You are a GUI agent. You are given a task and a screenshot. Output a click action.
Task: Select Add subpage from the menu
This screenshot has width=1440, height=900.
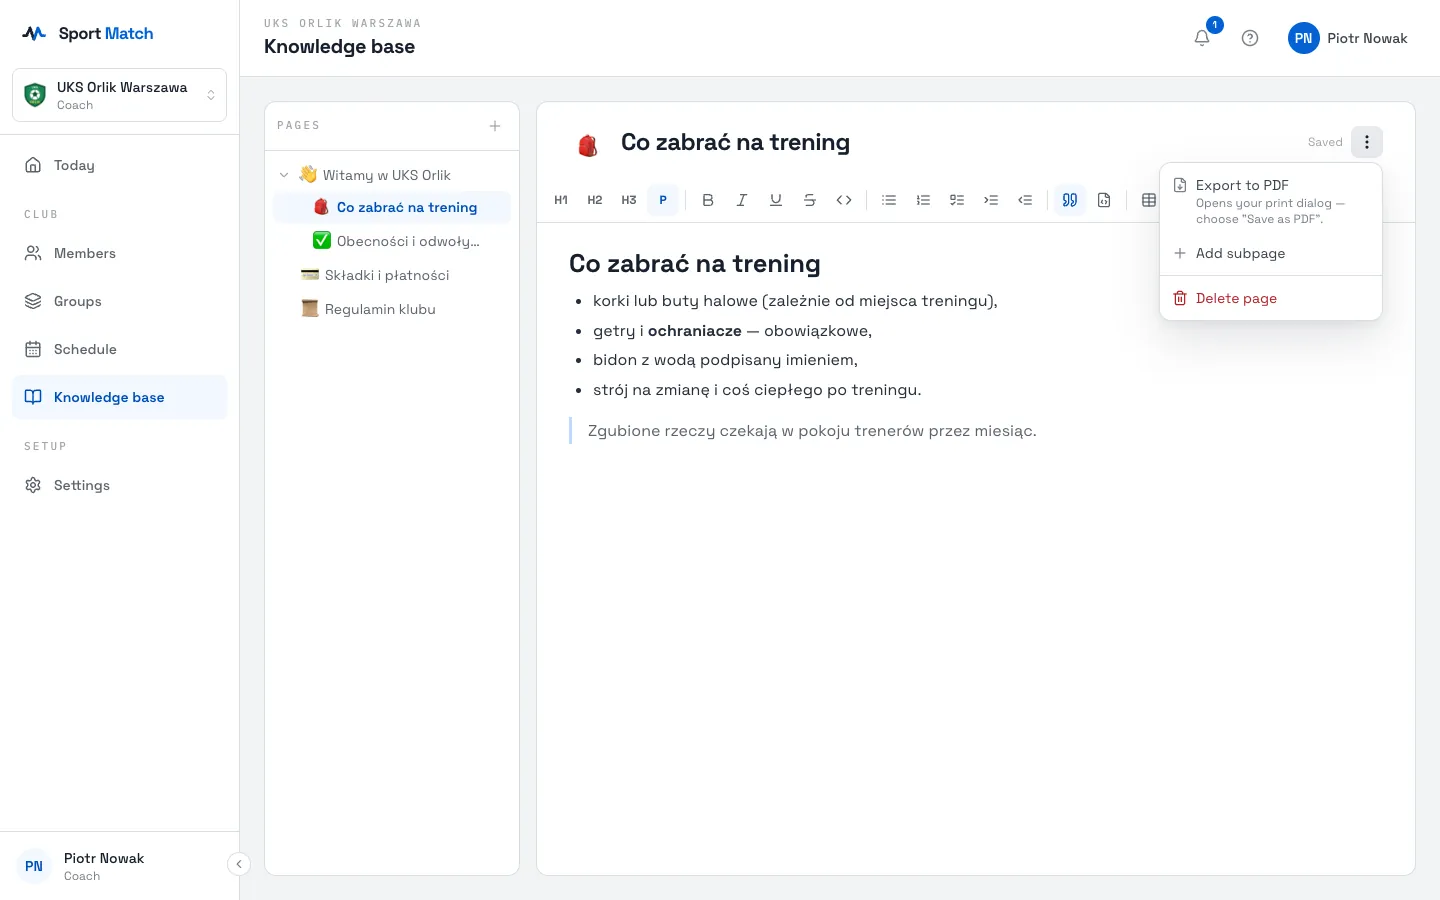click(1271, 253)
